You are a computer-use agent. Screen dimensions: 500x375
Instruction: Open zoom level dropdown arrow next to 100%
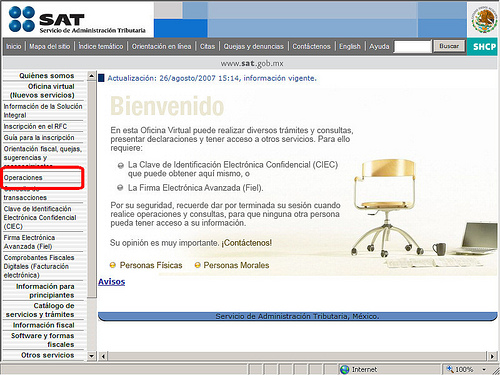(x=484, y=369)
